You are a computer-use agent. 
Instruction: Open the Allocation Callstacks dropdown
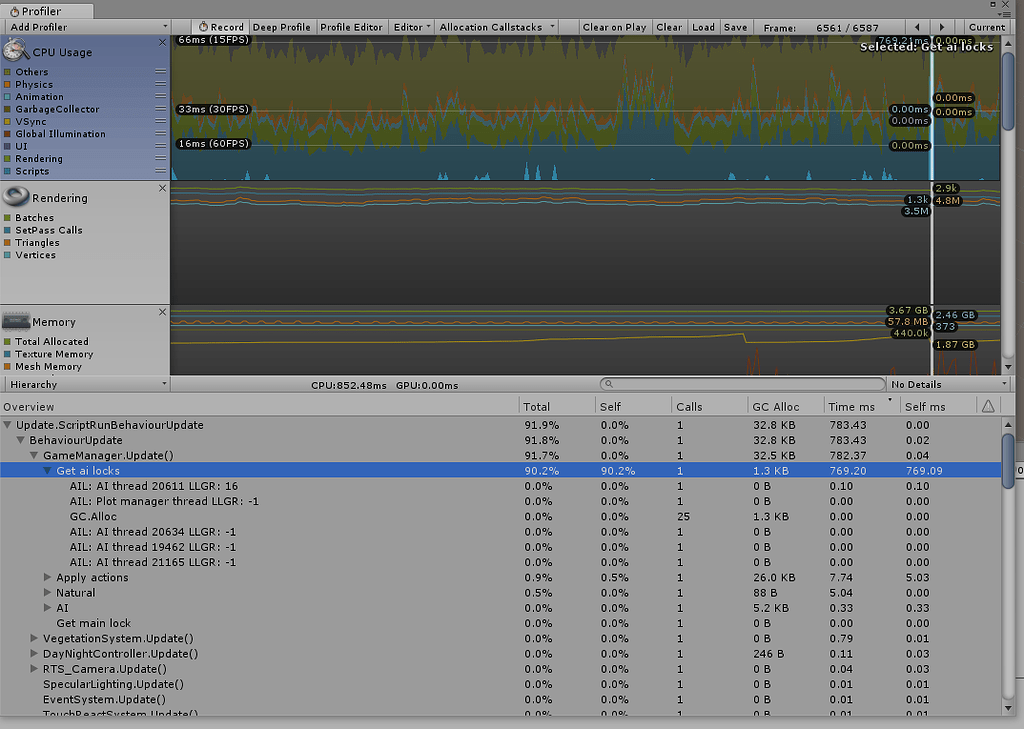[498, 27]
